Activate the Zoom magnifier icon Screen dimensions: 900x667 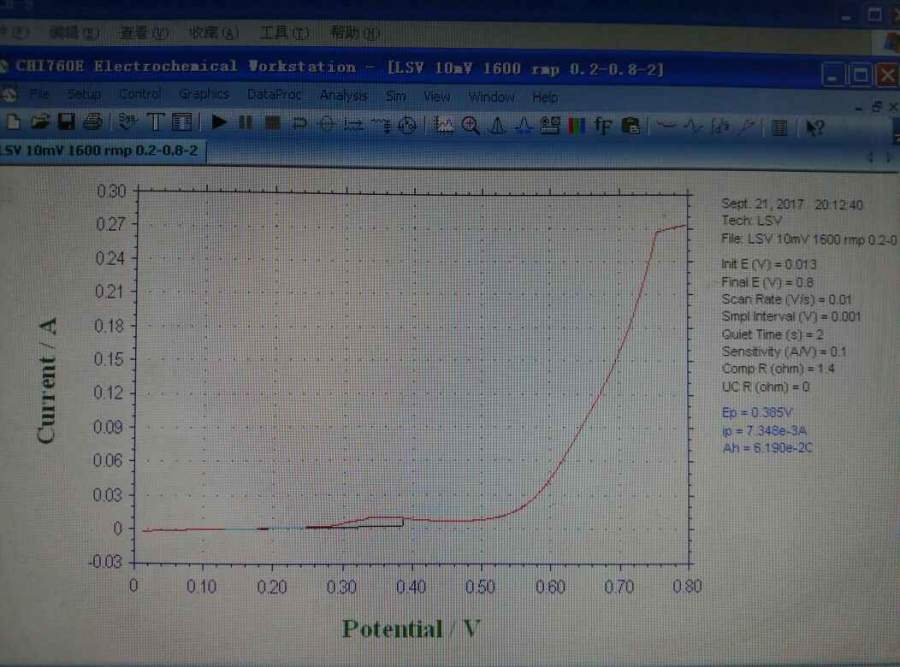(x=471, y=126)
